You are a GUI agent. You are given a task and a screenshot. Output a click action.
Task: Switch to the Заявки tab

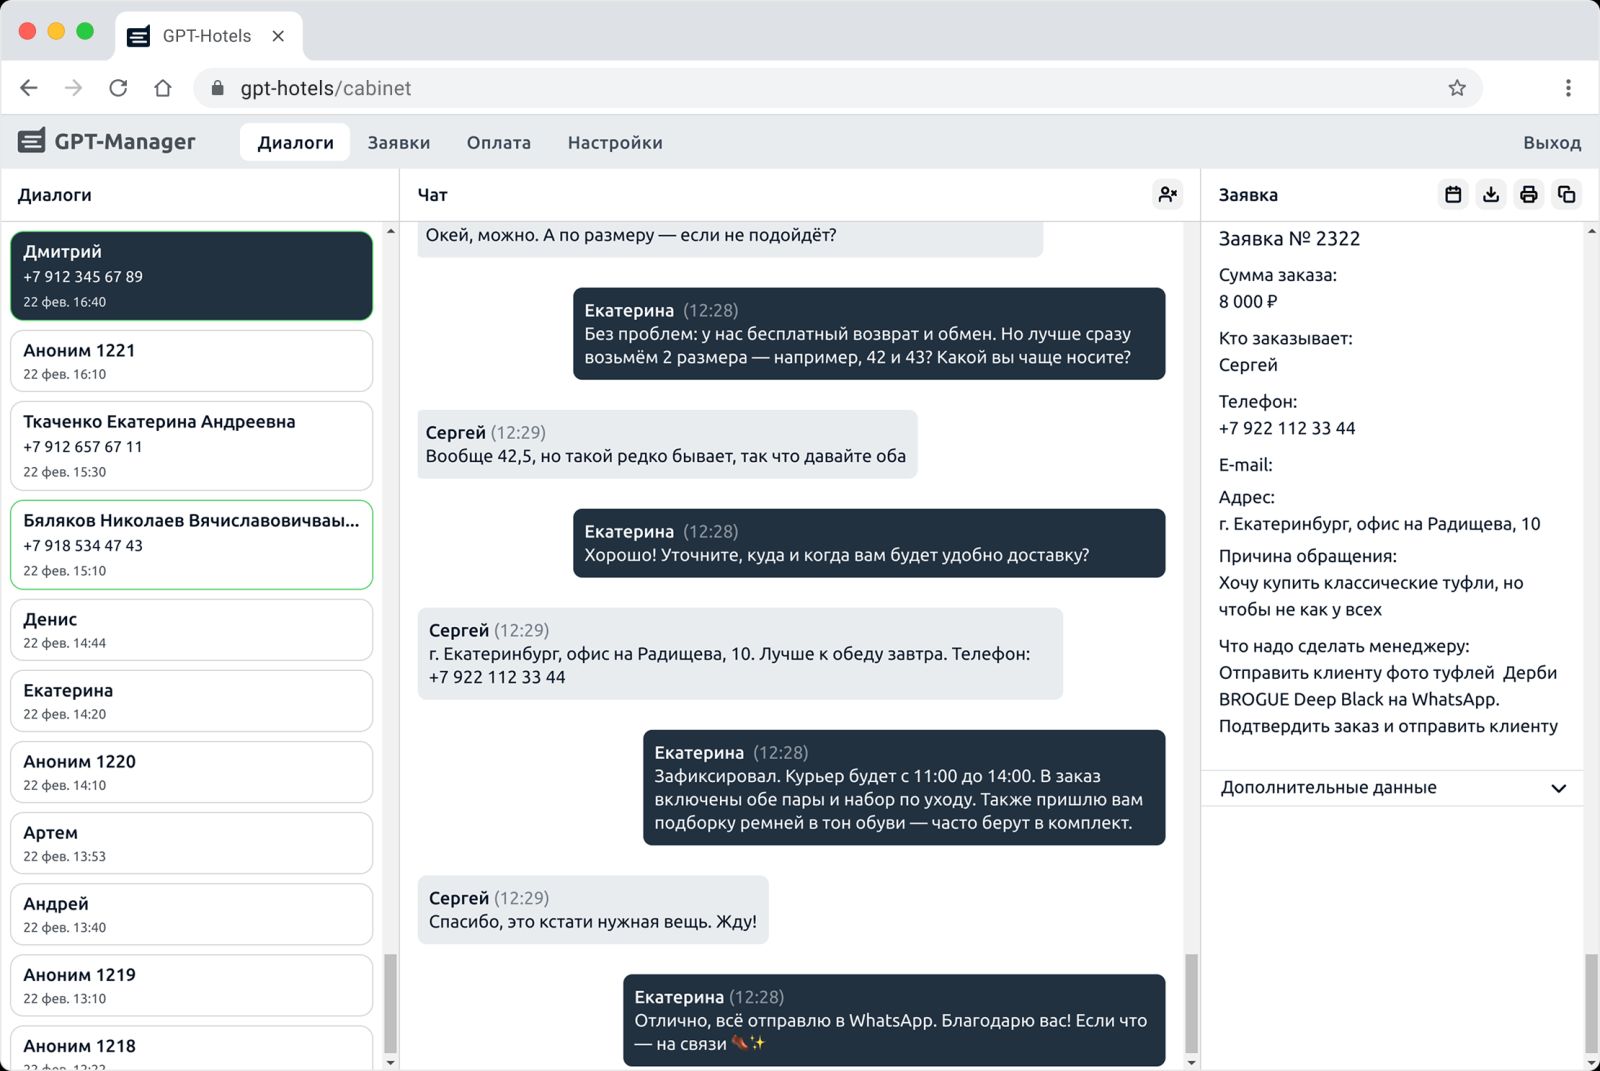click(398, 143)
